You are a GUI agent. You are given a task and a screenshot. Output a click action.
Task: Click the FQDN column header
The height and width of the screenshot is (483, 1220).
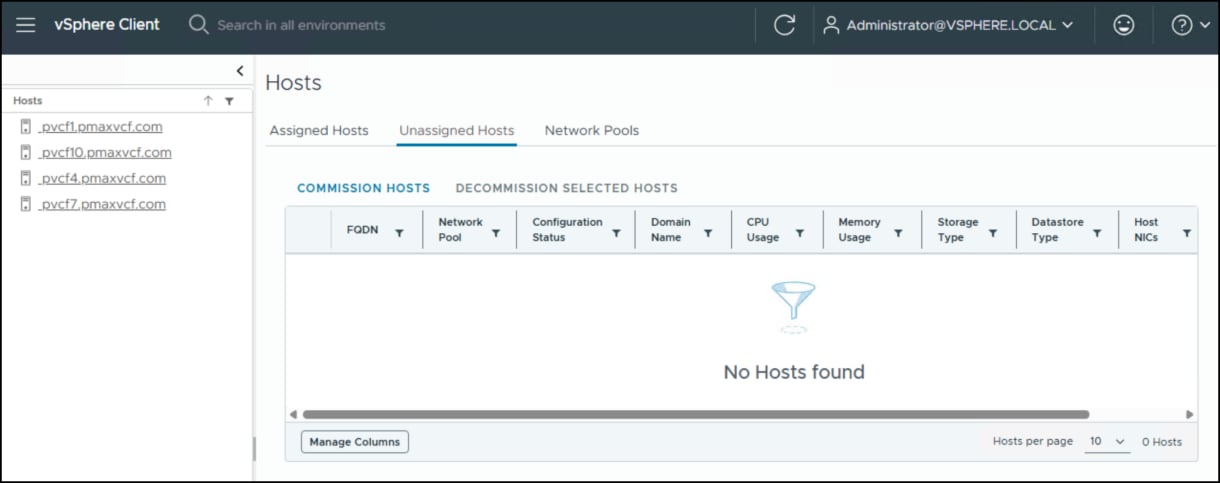click(x=362, y=230)
